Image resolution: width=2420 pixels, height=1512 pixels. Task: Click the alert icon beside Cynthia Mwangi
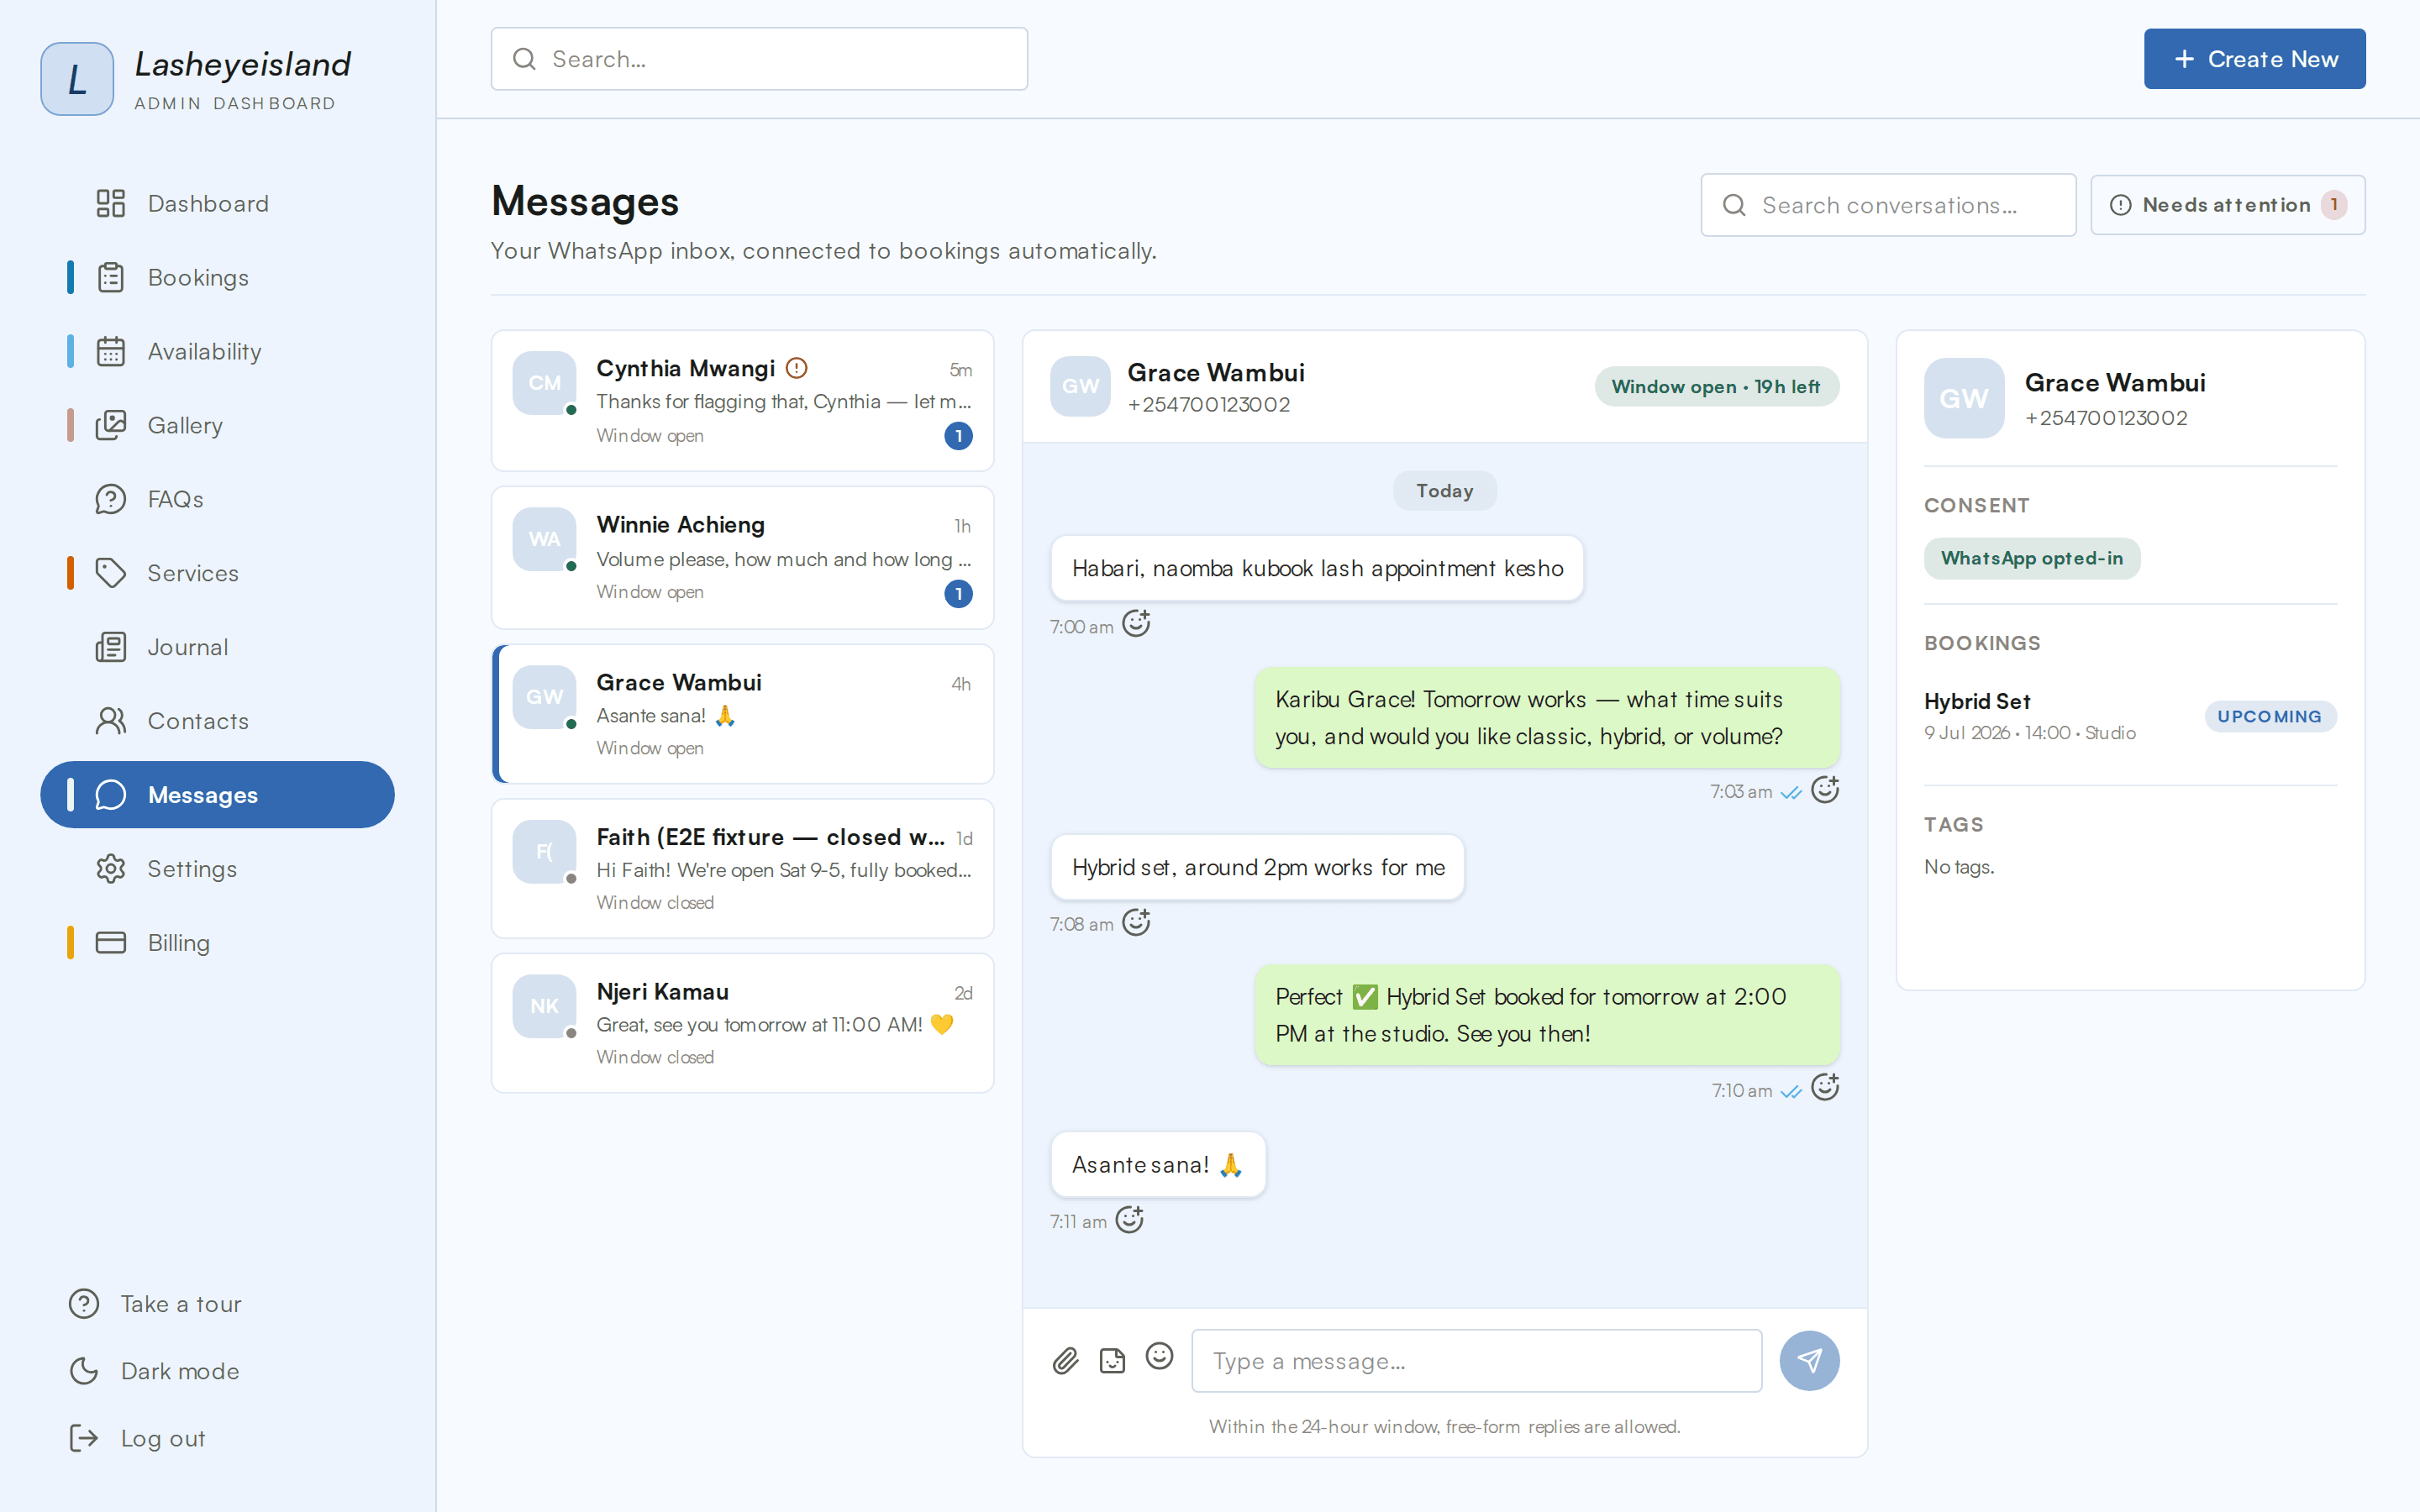tap(796, 368)
